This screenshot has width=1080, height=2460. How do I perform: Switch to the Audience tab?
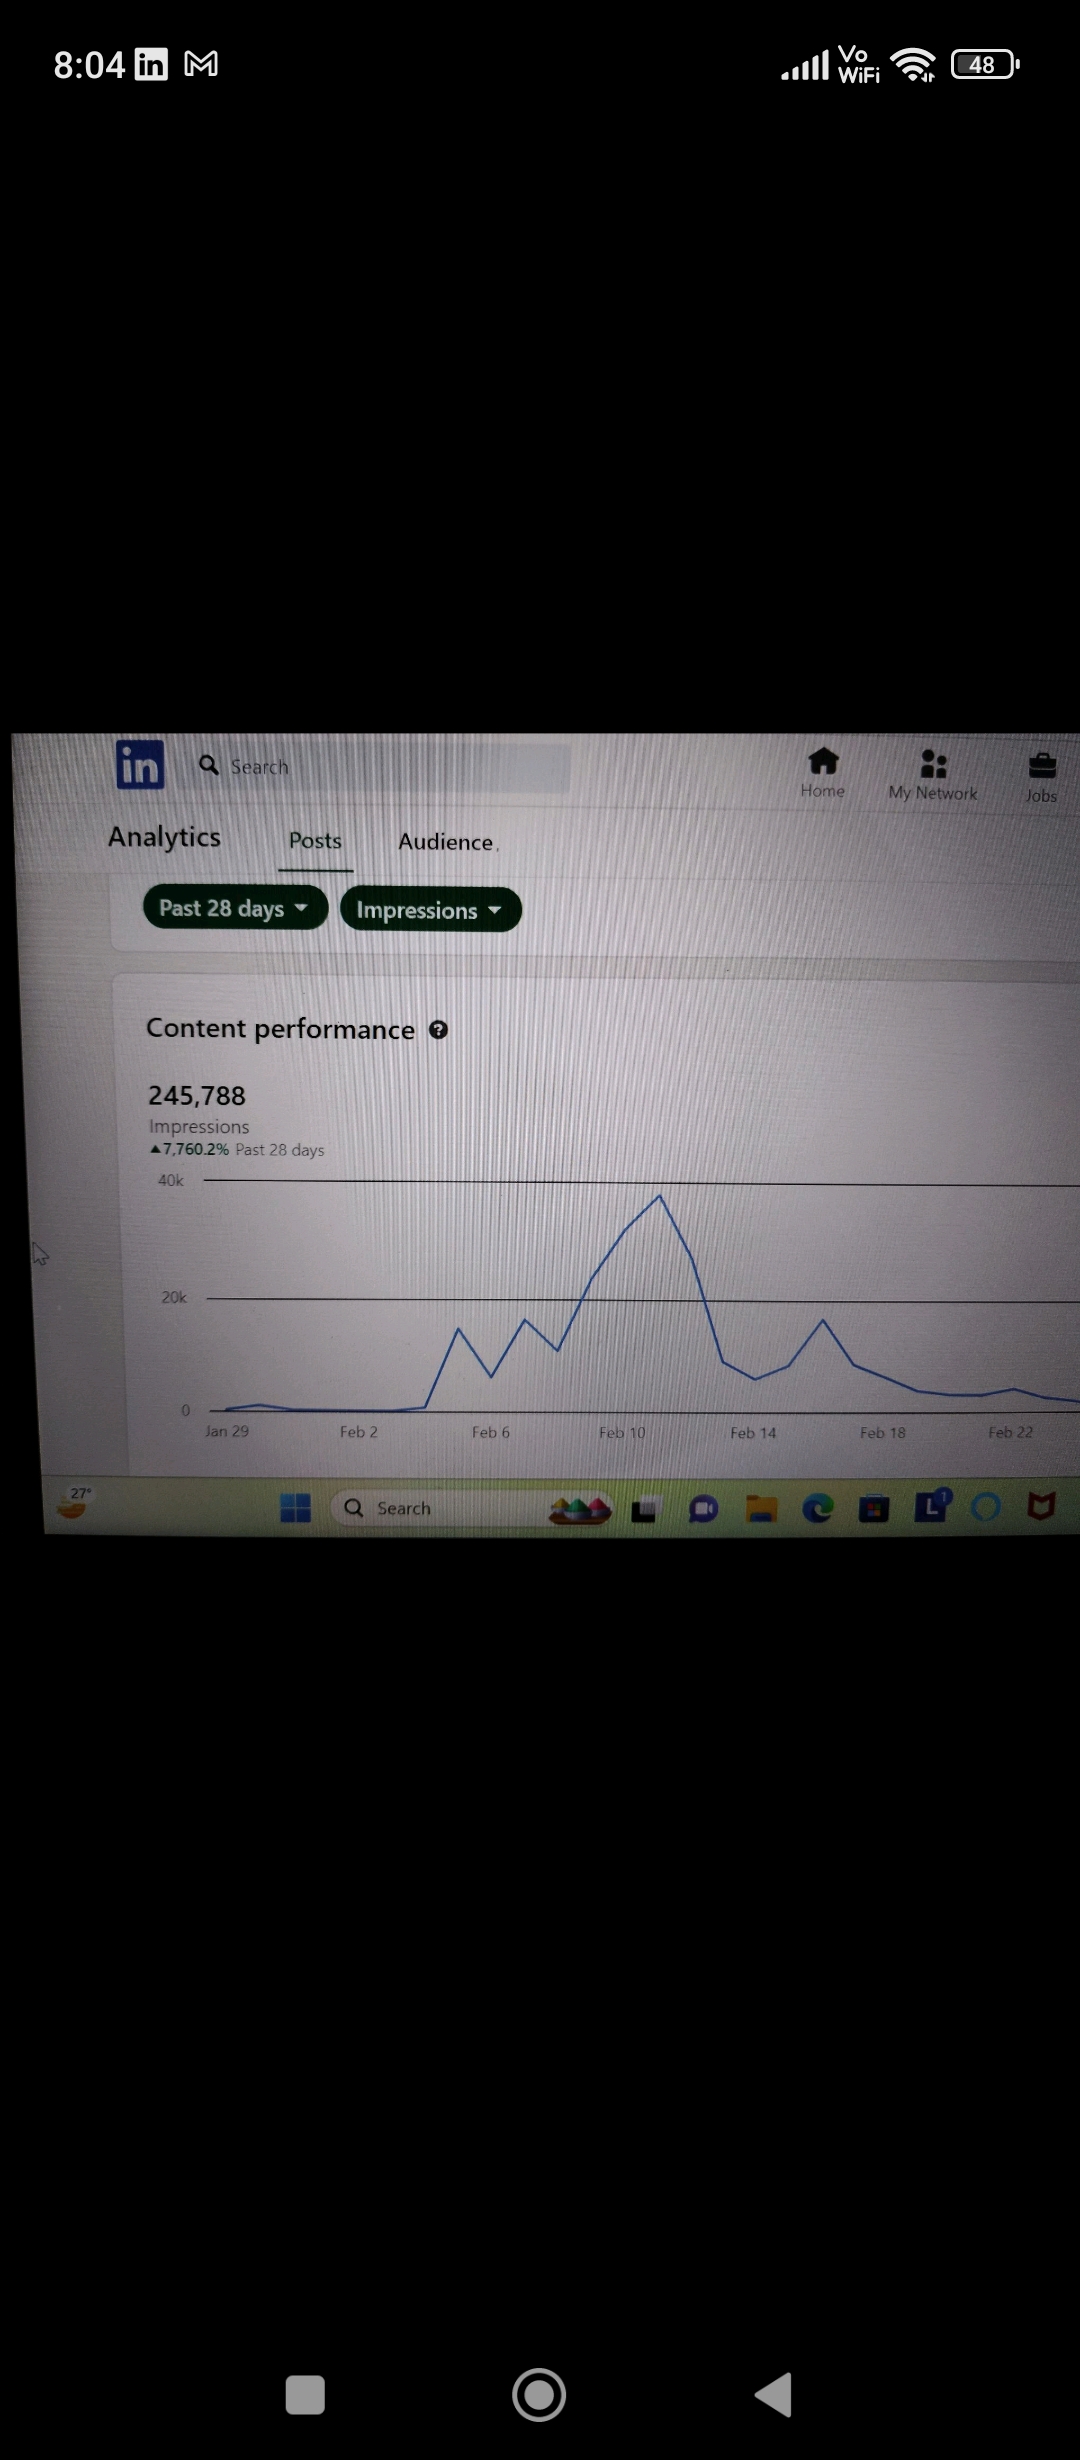pyautogui.click(x=446, y=842)
